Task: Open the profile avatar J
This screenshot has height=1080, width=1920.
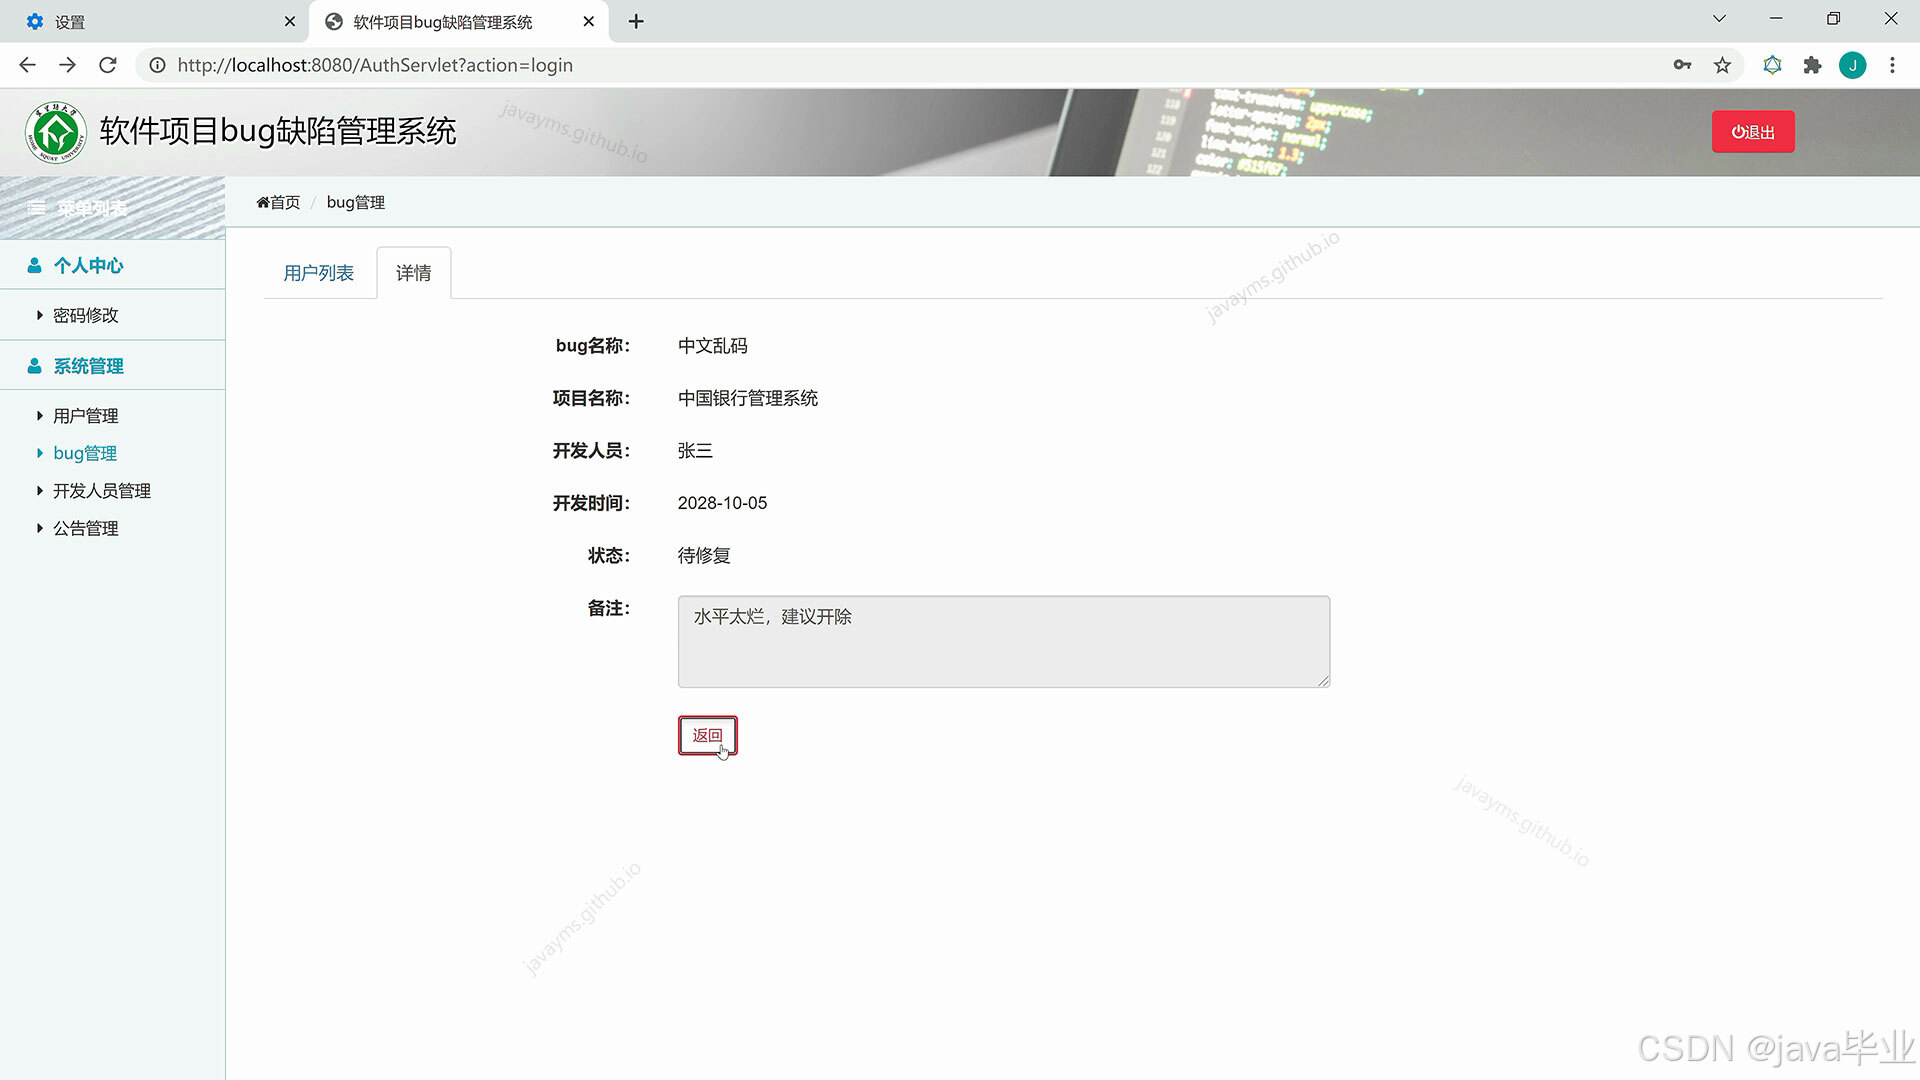Action: (1852, 65)
